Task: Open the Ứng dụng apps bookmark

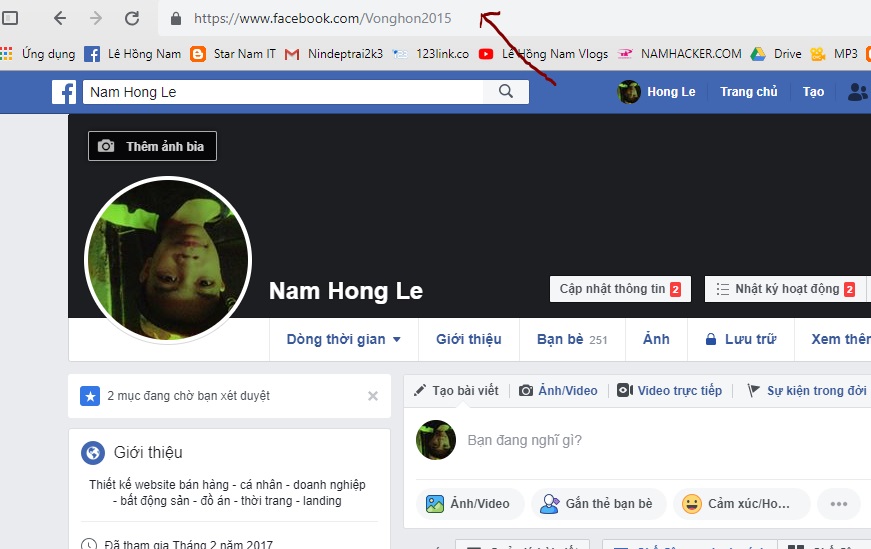Action: coord(38,54)
